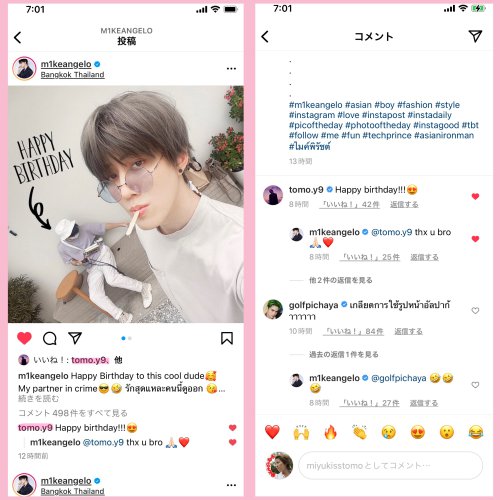This screenshot has width=500, height=500.
Task: Go back from the post screen
Action: (x=18, y=37)
